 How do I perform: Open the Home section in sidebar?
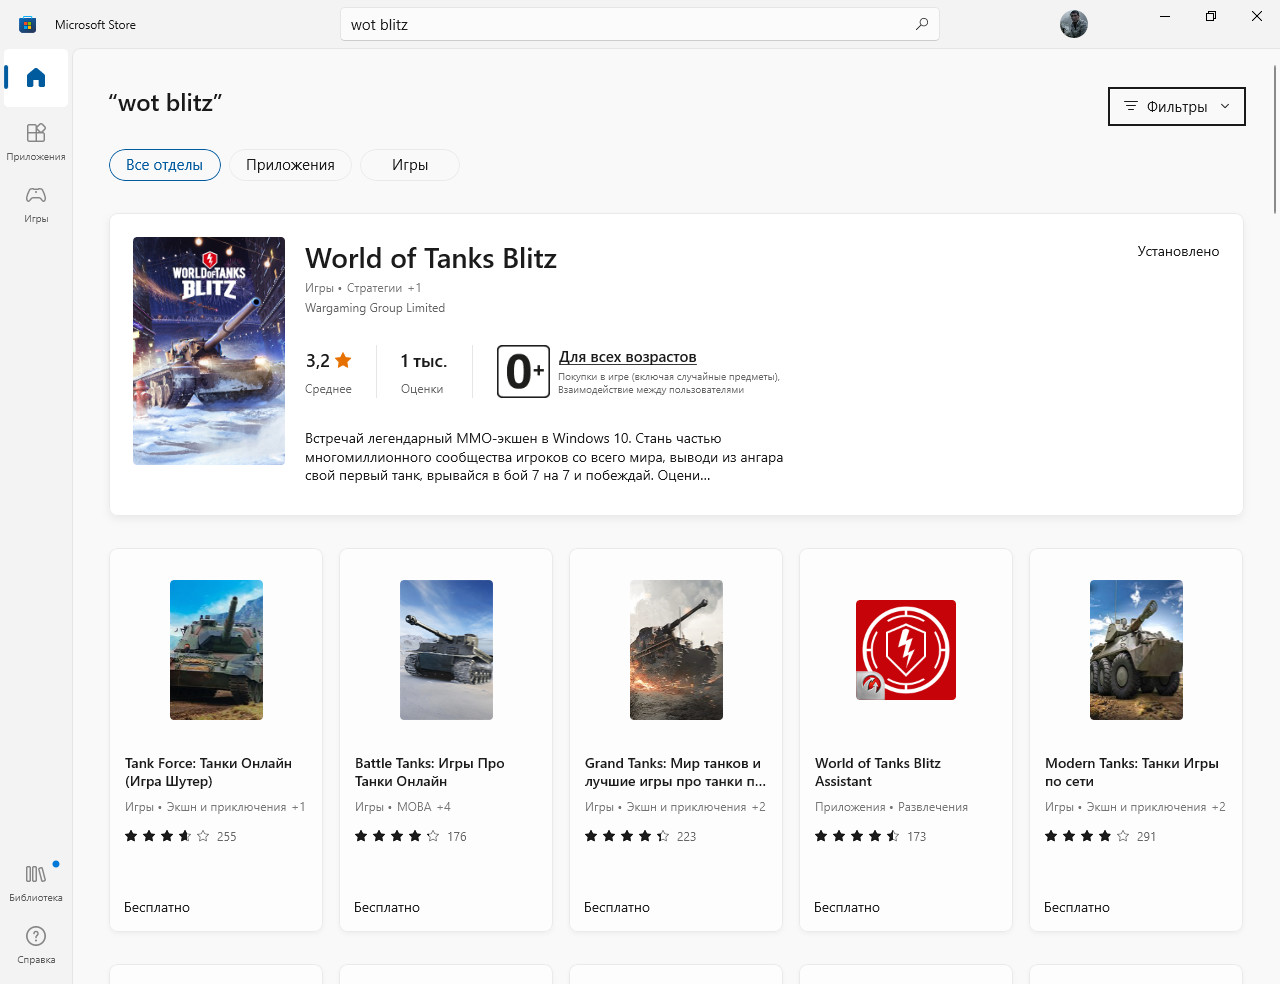tap(36, 77)
